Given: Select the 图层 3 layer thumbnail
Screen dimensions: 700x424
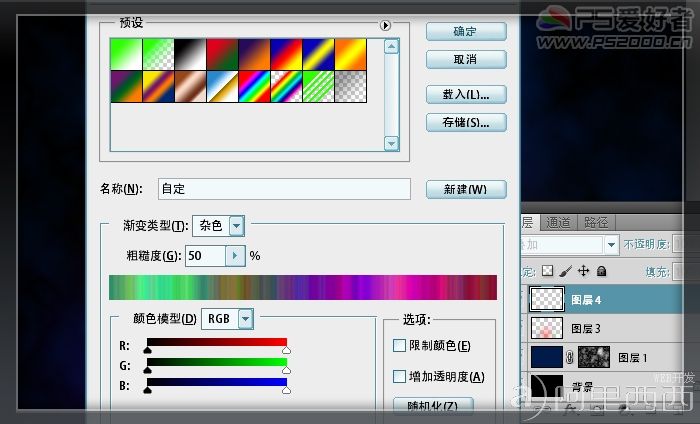Looking at the screenshot, I should (547, 328).
